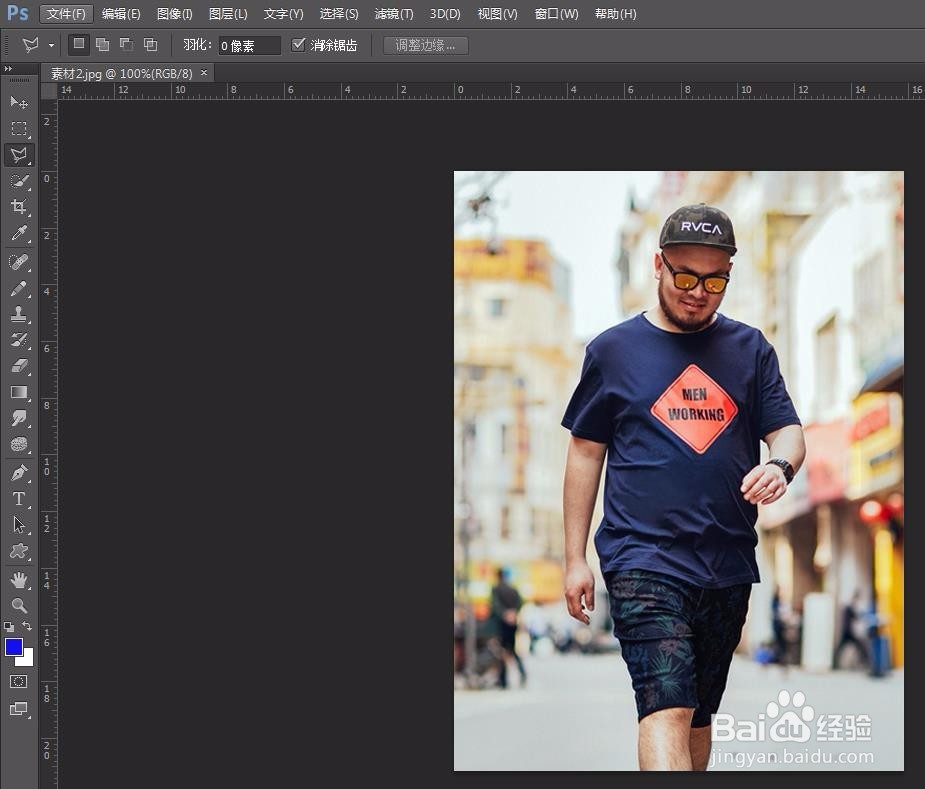This screenshot has width=925, height=789.
Task: Open the tool preset picker dropdown arrow
Action: (51, 45)
